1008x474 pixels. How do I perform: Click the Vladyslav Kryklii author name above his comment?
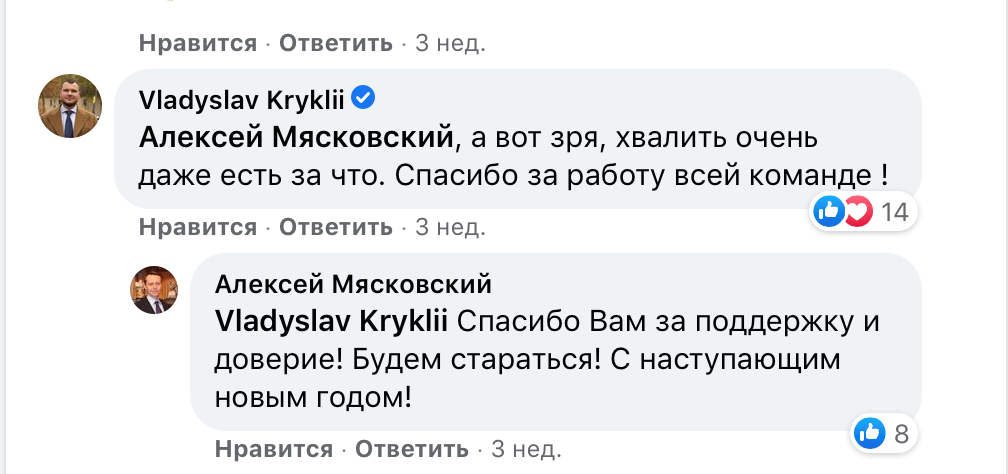pos(240,99)
